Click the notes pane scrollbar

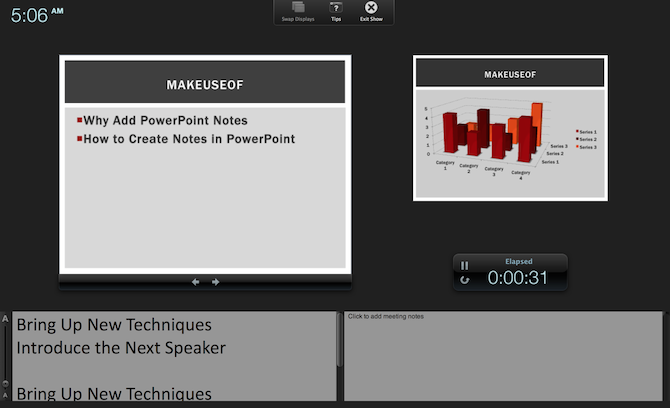click(x=340, y=340)
